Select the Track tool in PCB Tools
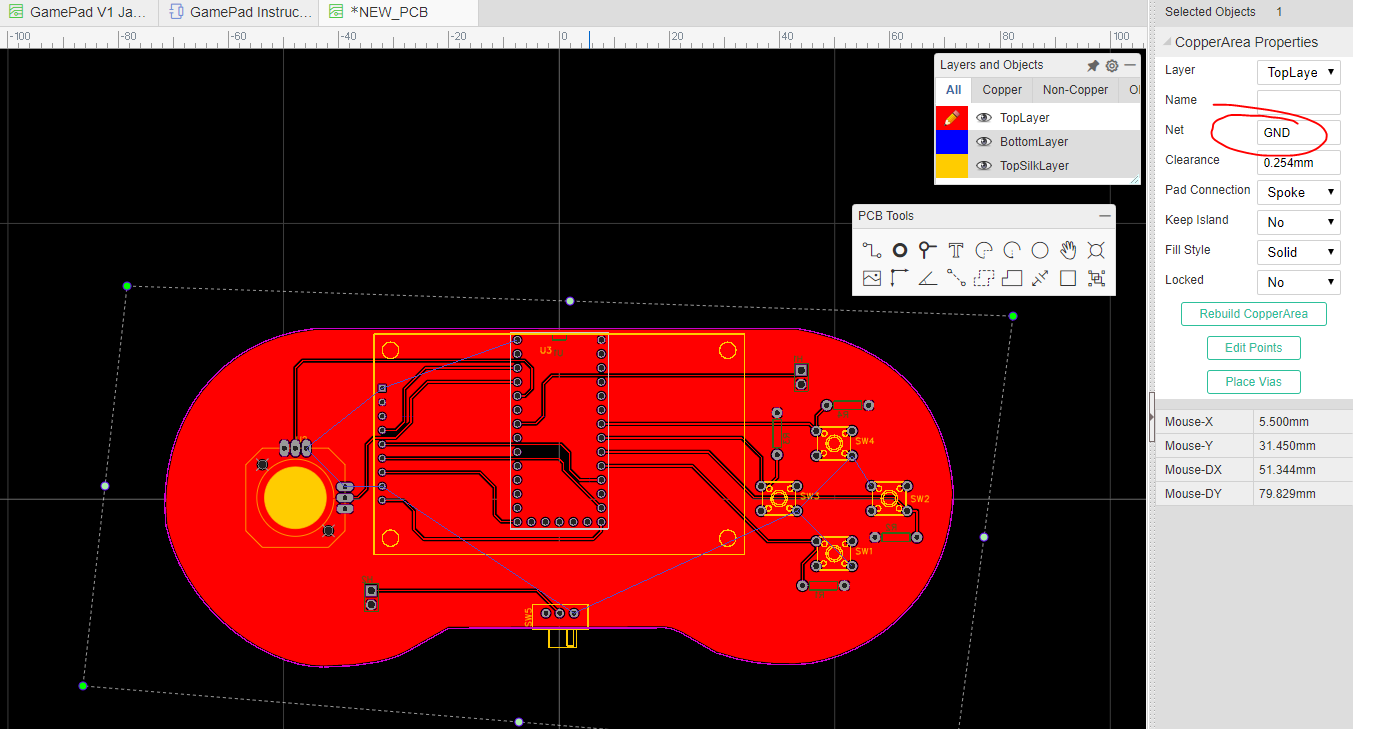1376x729 pixels. pyautogui.click(x=871, y=250)
